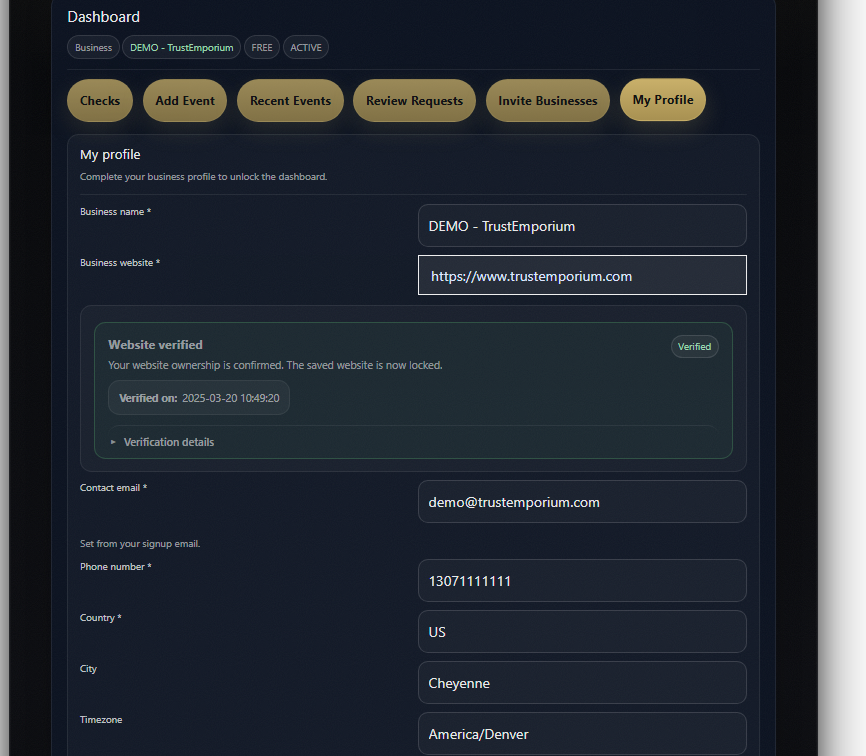The image size is (866, 756).
Task: Click the green Verified badge
Action: (695, 347)
